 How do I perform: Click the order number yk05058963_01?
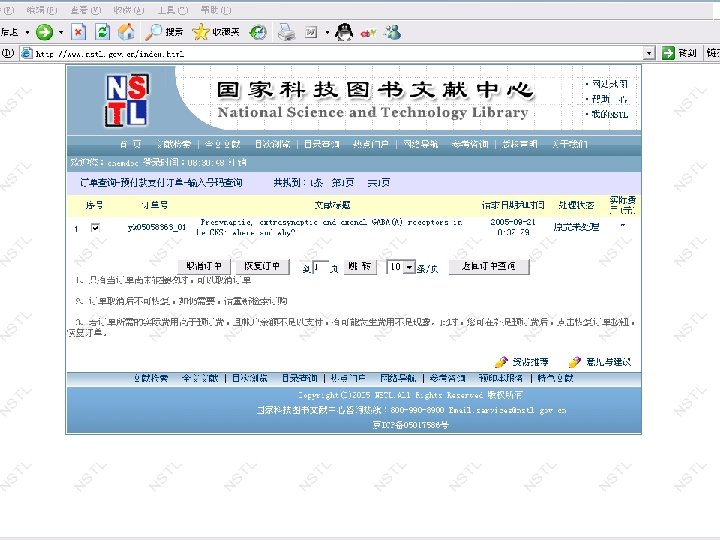coord(157,227)
